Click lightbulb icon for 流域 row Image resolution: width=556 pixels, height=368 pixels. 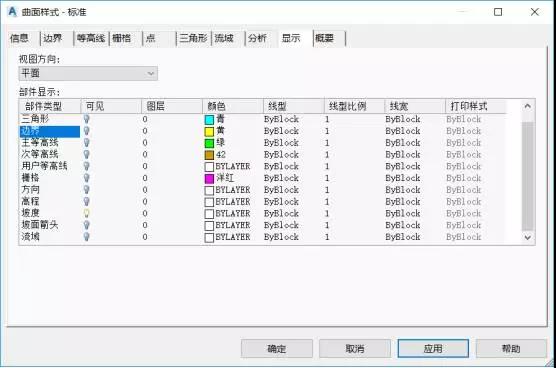click(87, 237)
